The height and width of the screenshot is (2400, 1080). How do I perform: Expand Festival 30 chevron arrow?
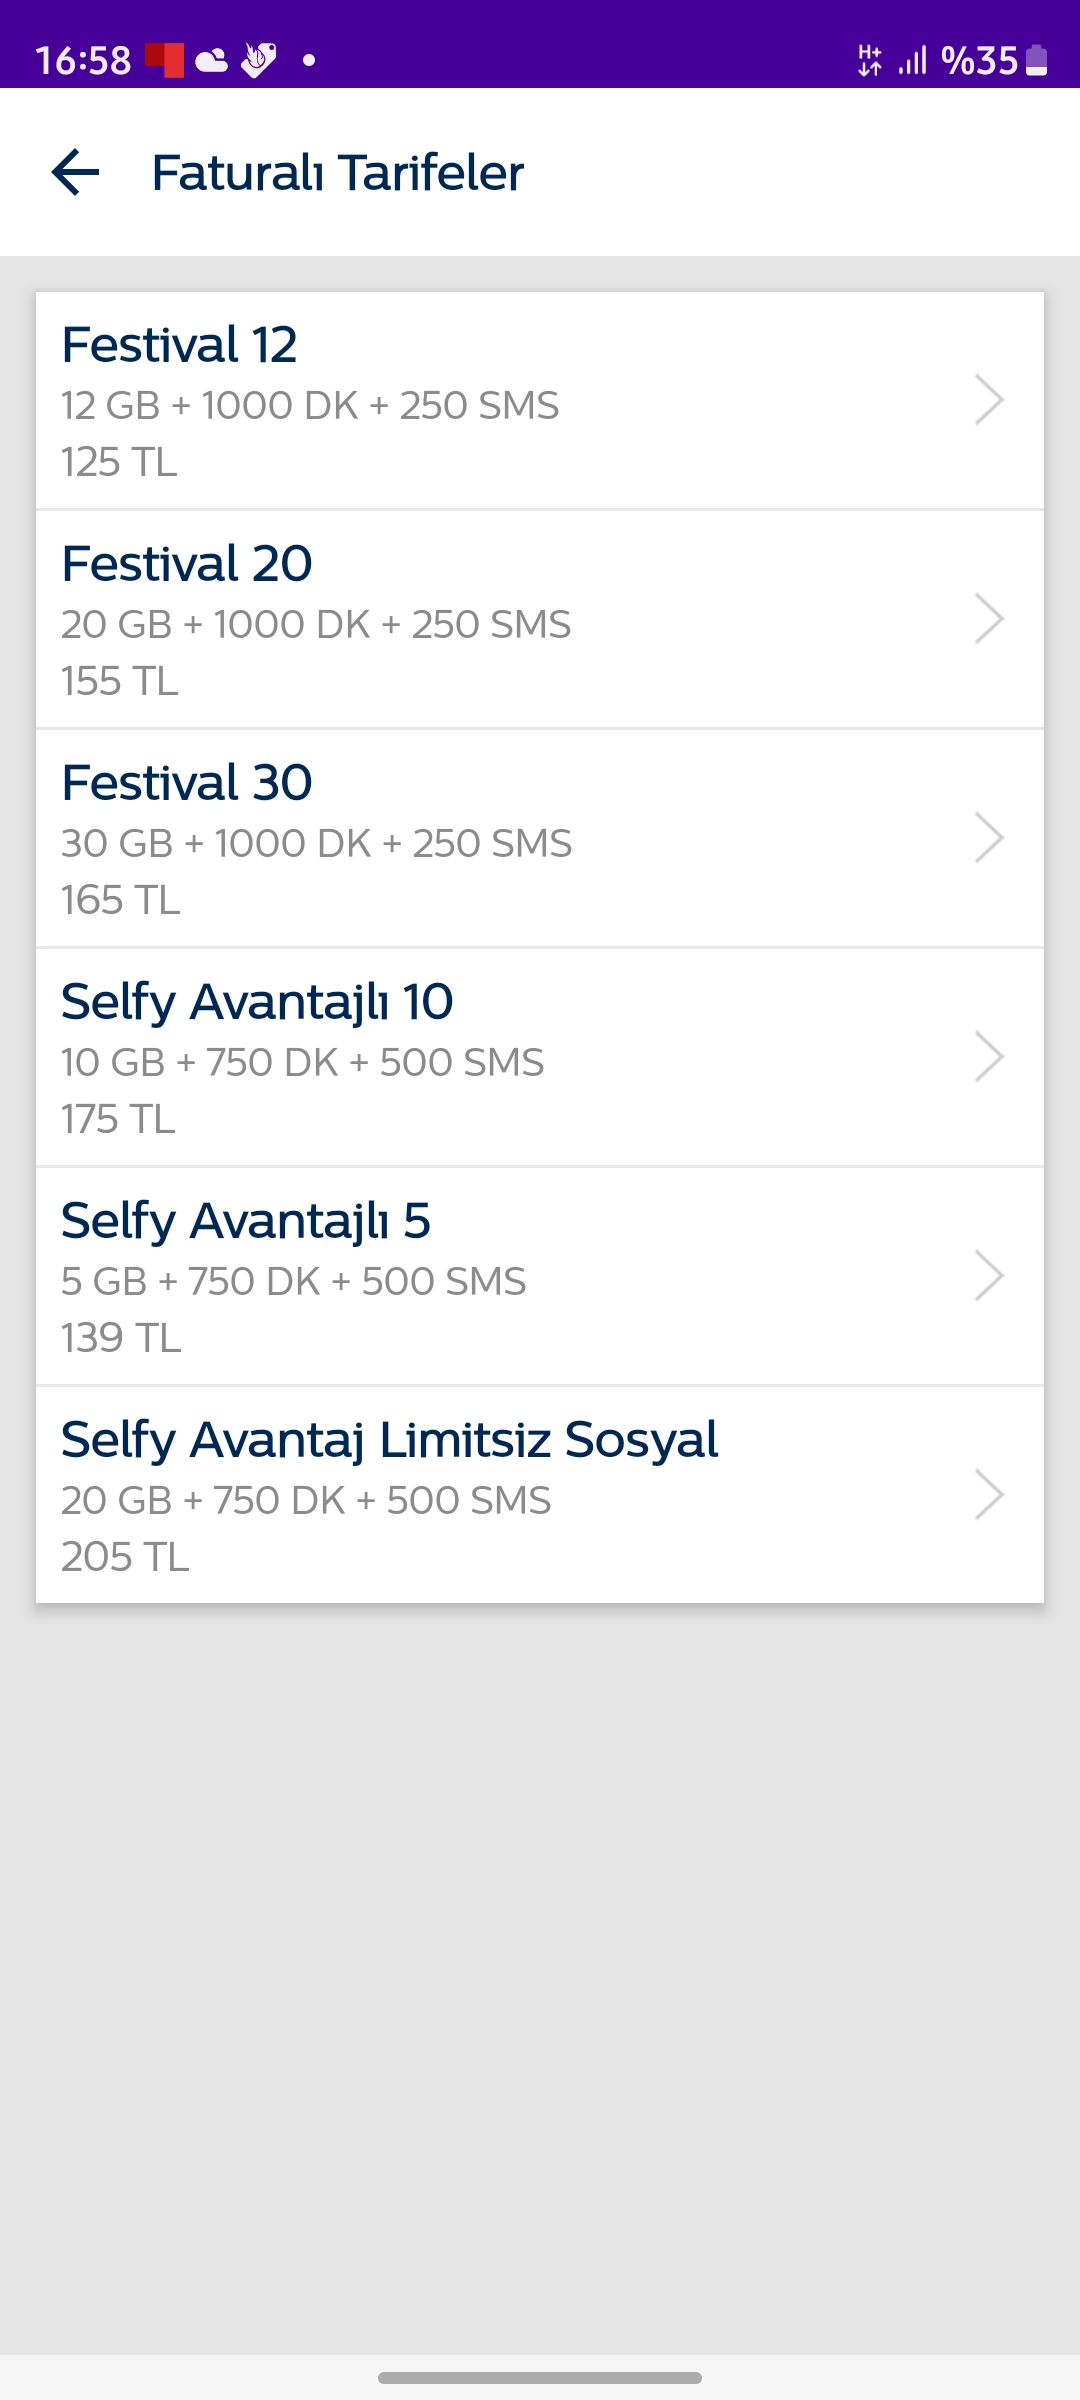coord(988,838)
